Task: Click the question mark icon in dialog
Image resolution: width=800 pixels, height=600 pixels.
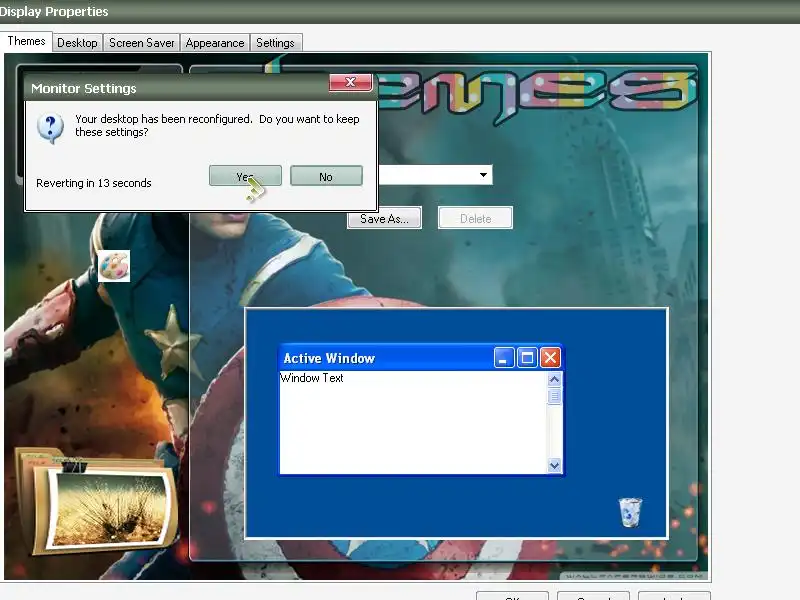Action: (51, 127)
